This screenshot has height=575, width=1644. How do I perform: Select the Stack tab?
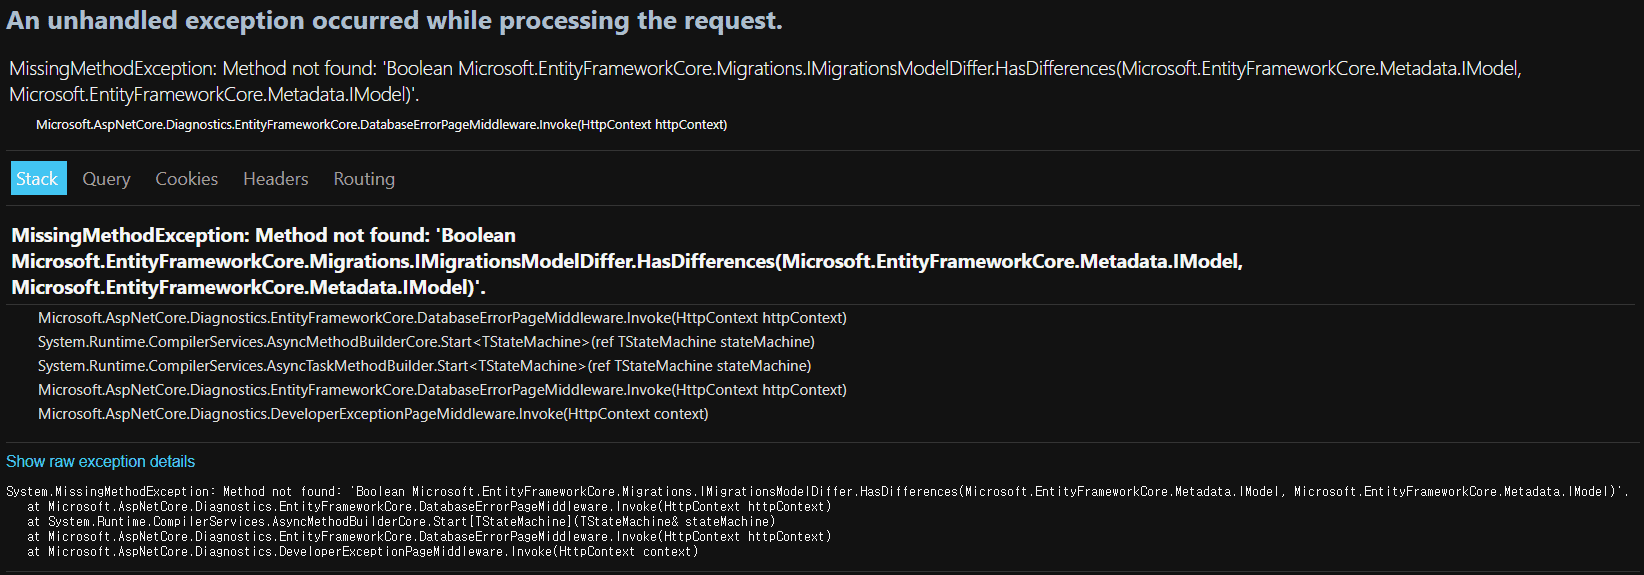tap(38, 179)
